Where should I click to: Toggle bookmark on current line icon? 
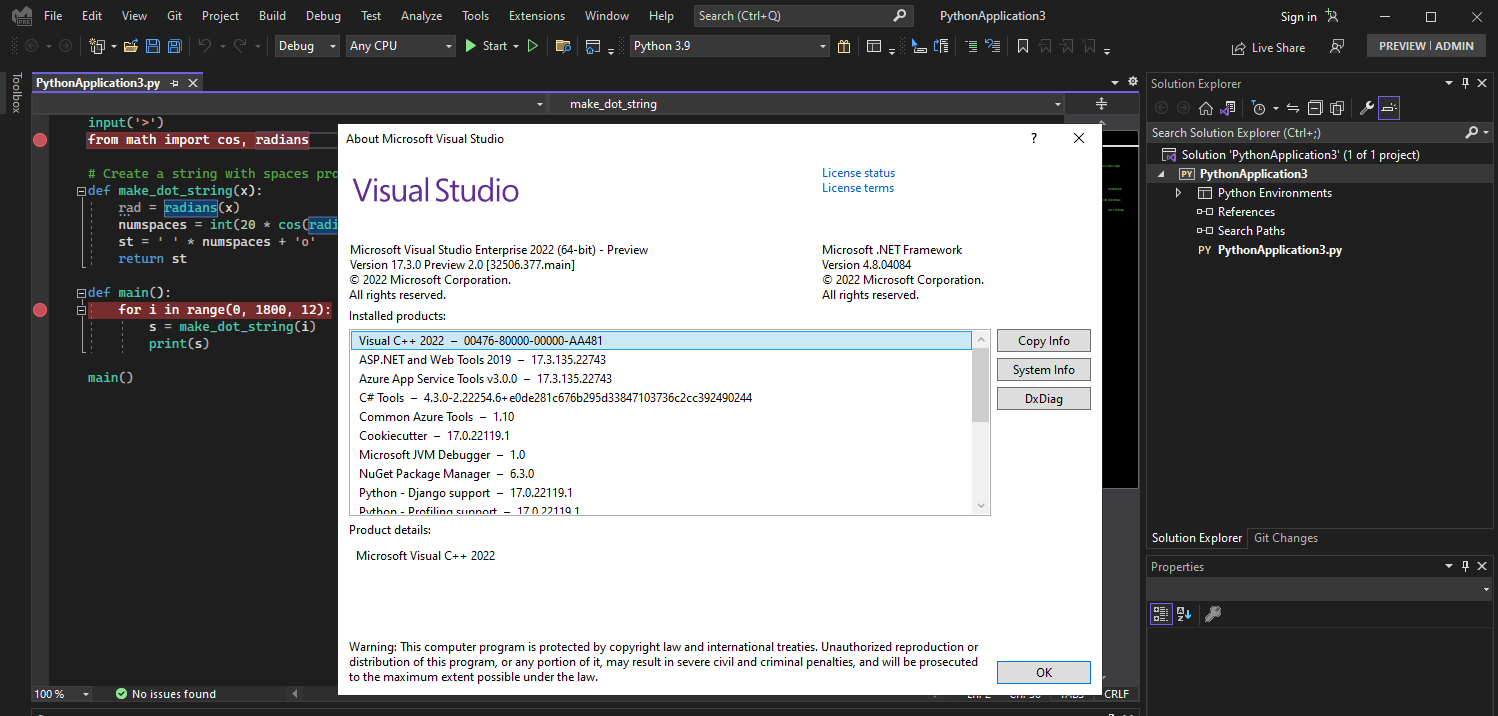[x=1023, y=46]
